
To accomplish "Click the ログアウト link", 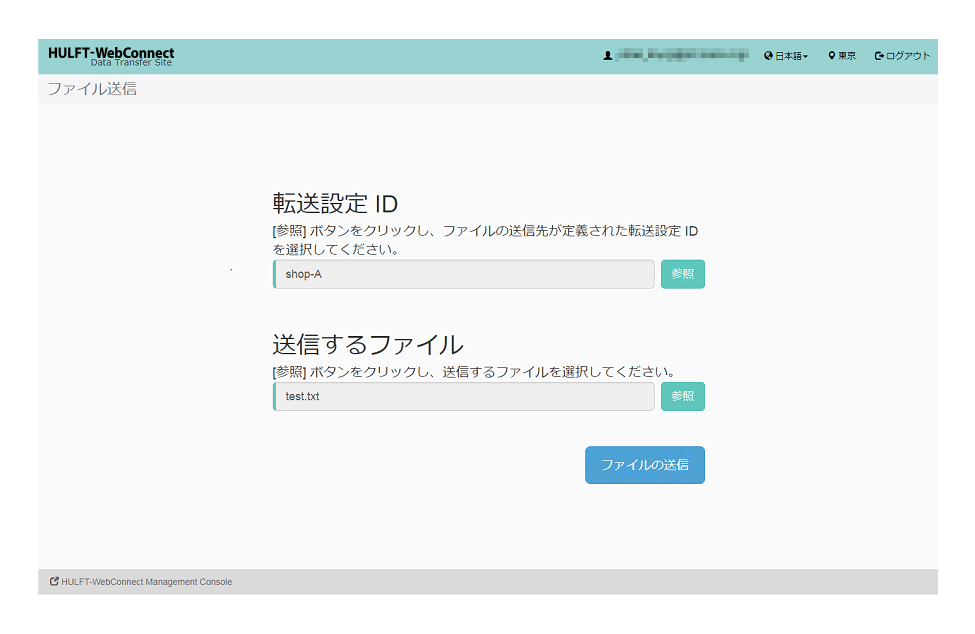I will [x=908, y=56].
